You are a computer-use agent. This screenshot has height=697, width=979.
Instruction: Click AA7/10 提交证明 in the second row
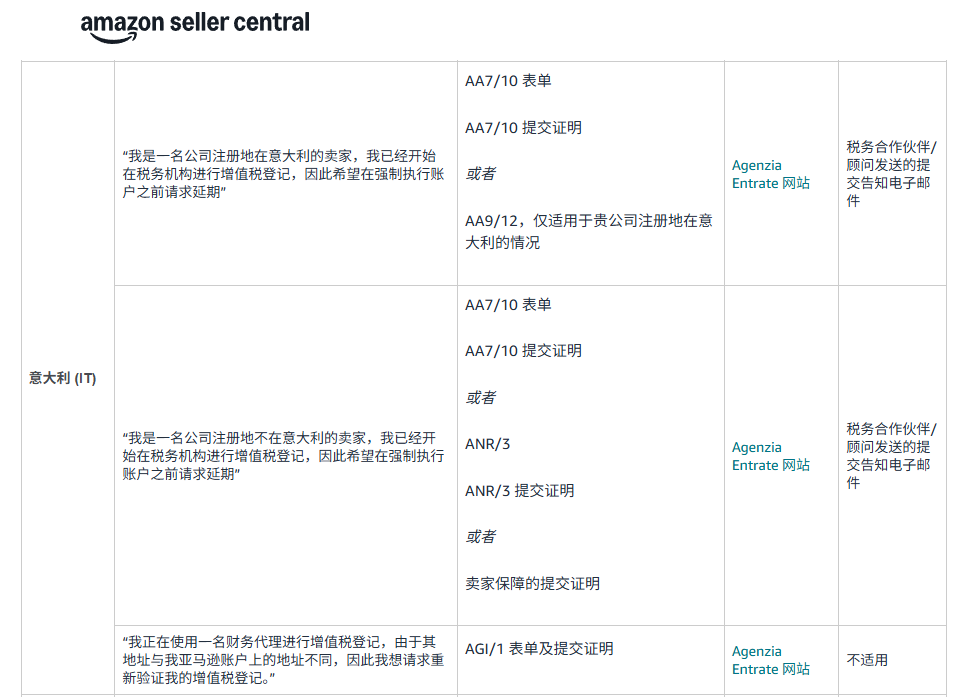coord(523,351)
